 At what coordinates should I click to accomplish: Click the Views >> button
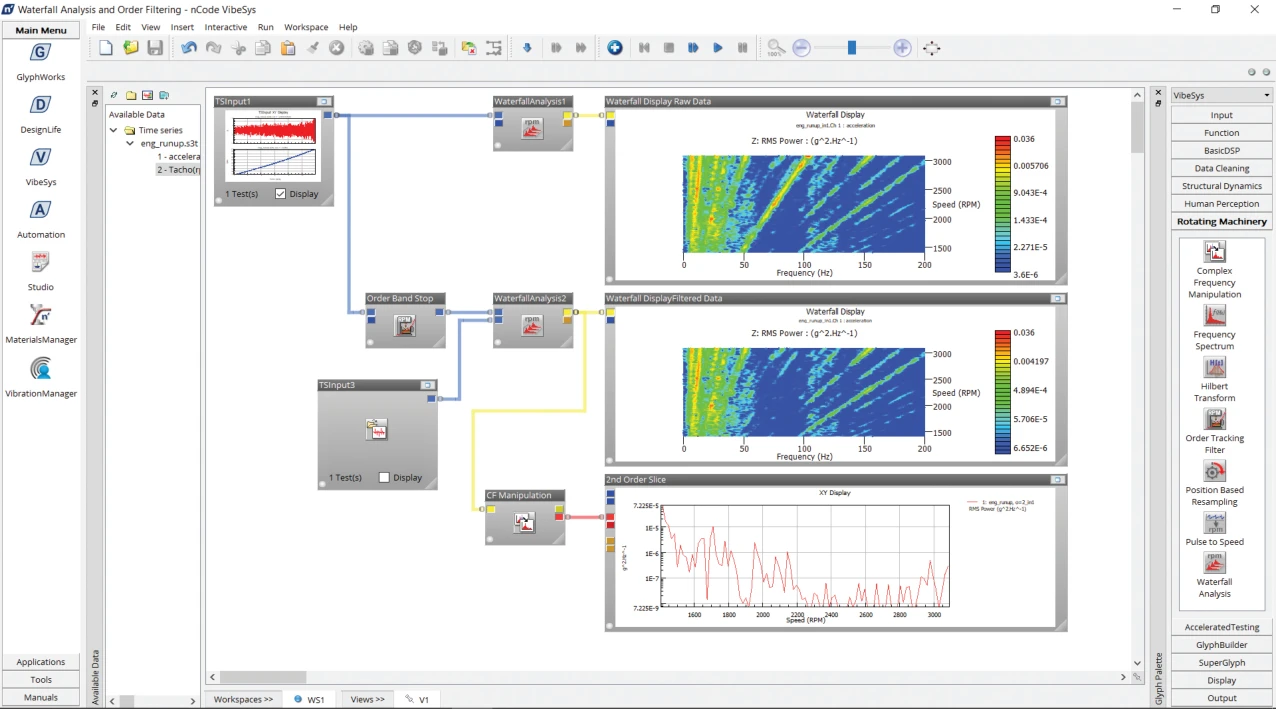367,700
